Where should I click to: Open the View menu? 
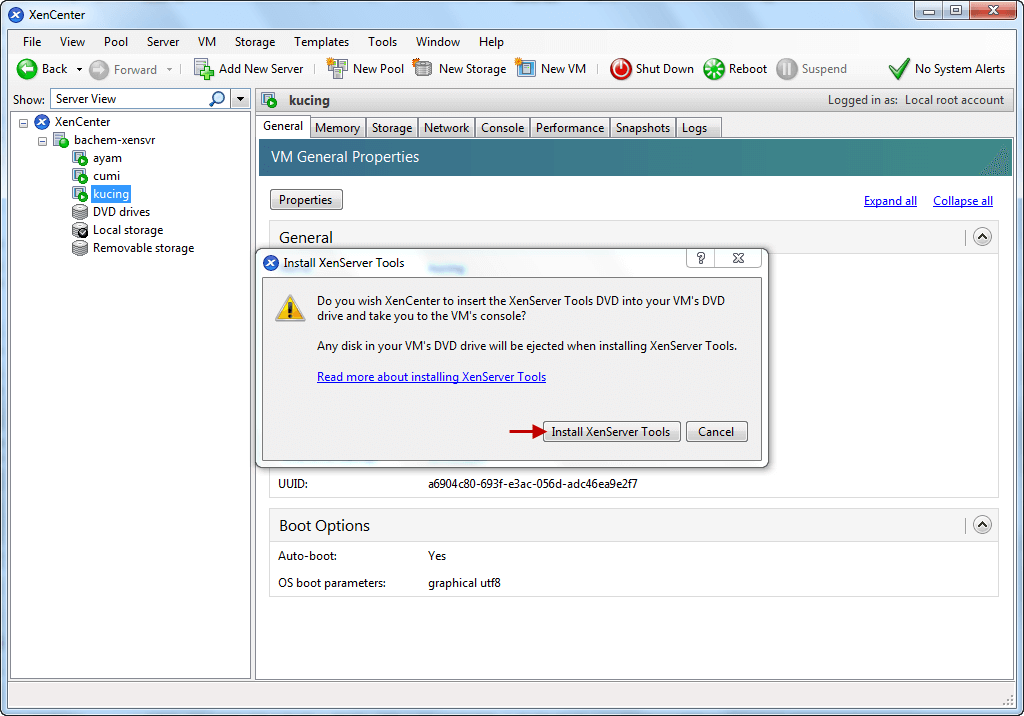(72, 42)
